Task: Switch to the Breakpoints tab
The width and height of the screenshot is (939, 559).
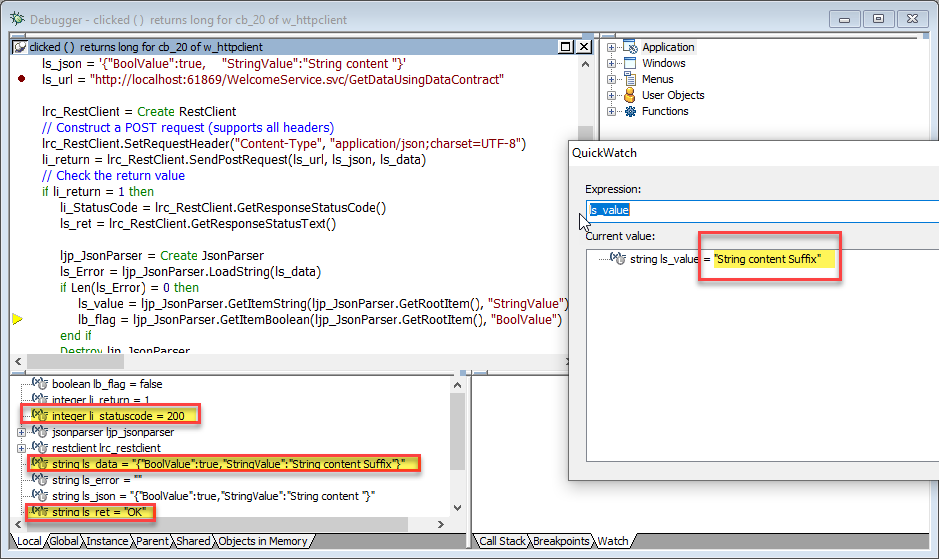Action: pyautogui.click(x=561, y=541)
